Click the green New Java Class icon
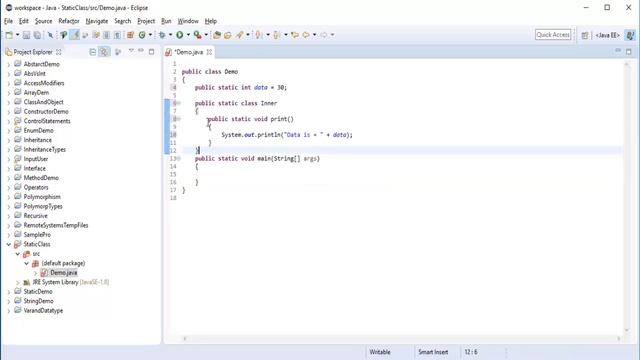The image size is (640, 360). (142, 35)
